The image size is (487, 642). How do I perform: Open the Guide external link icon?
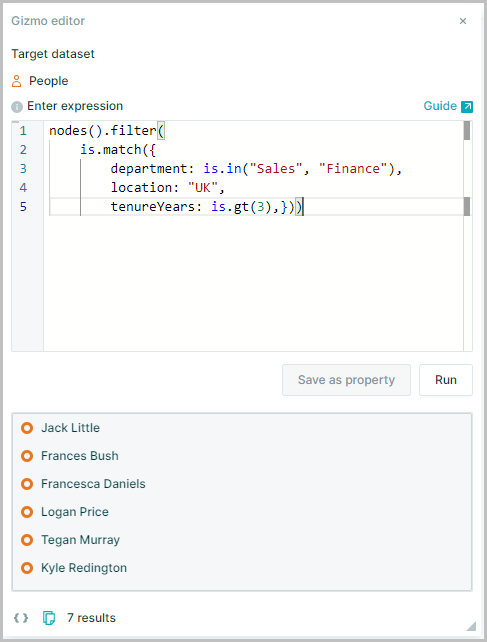467,106
